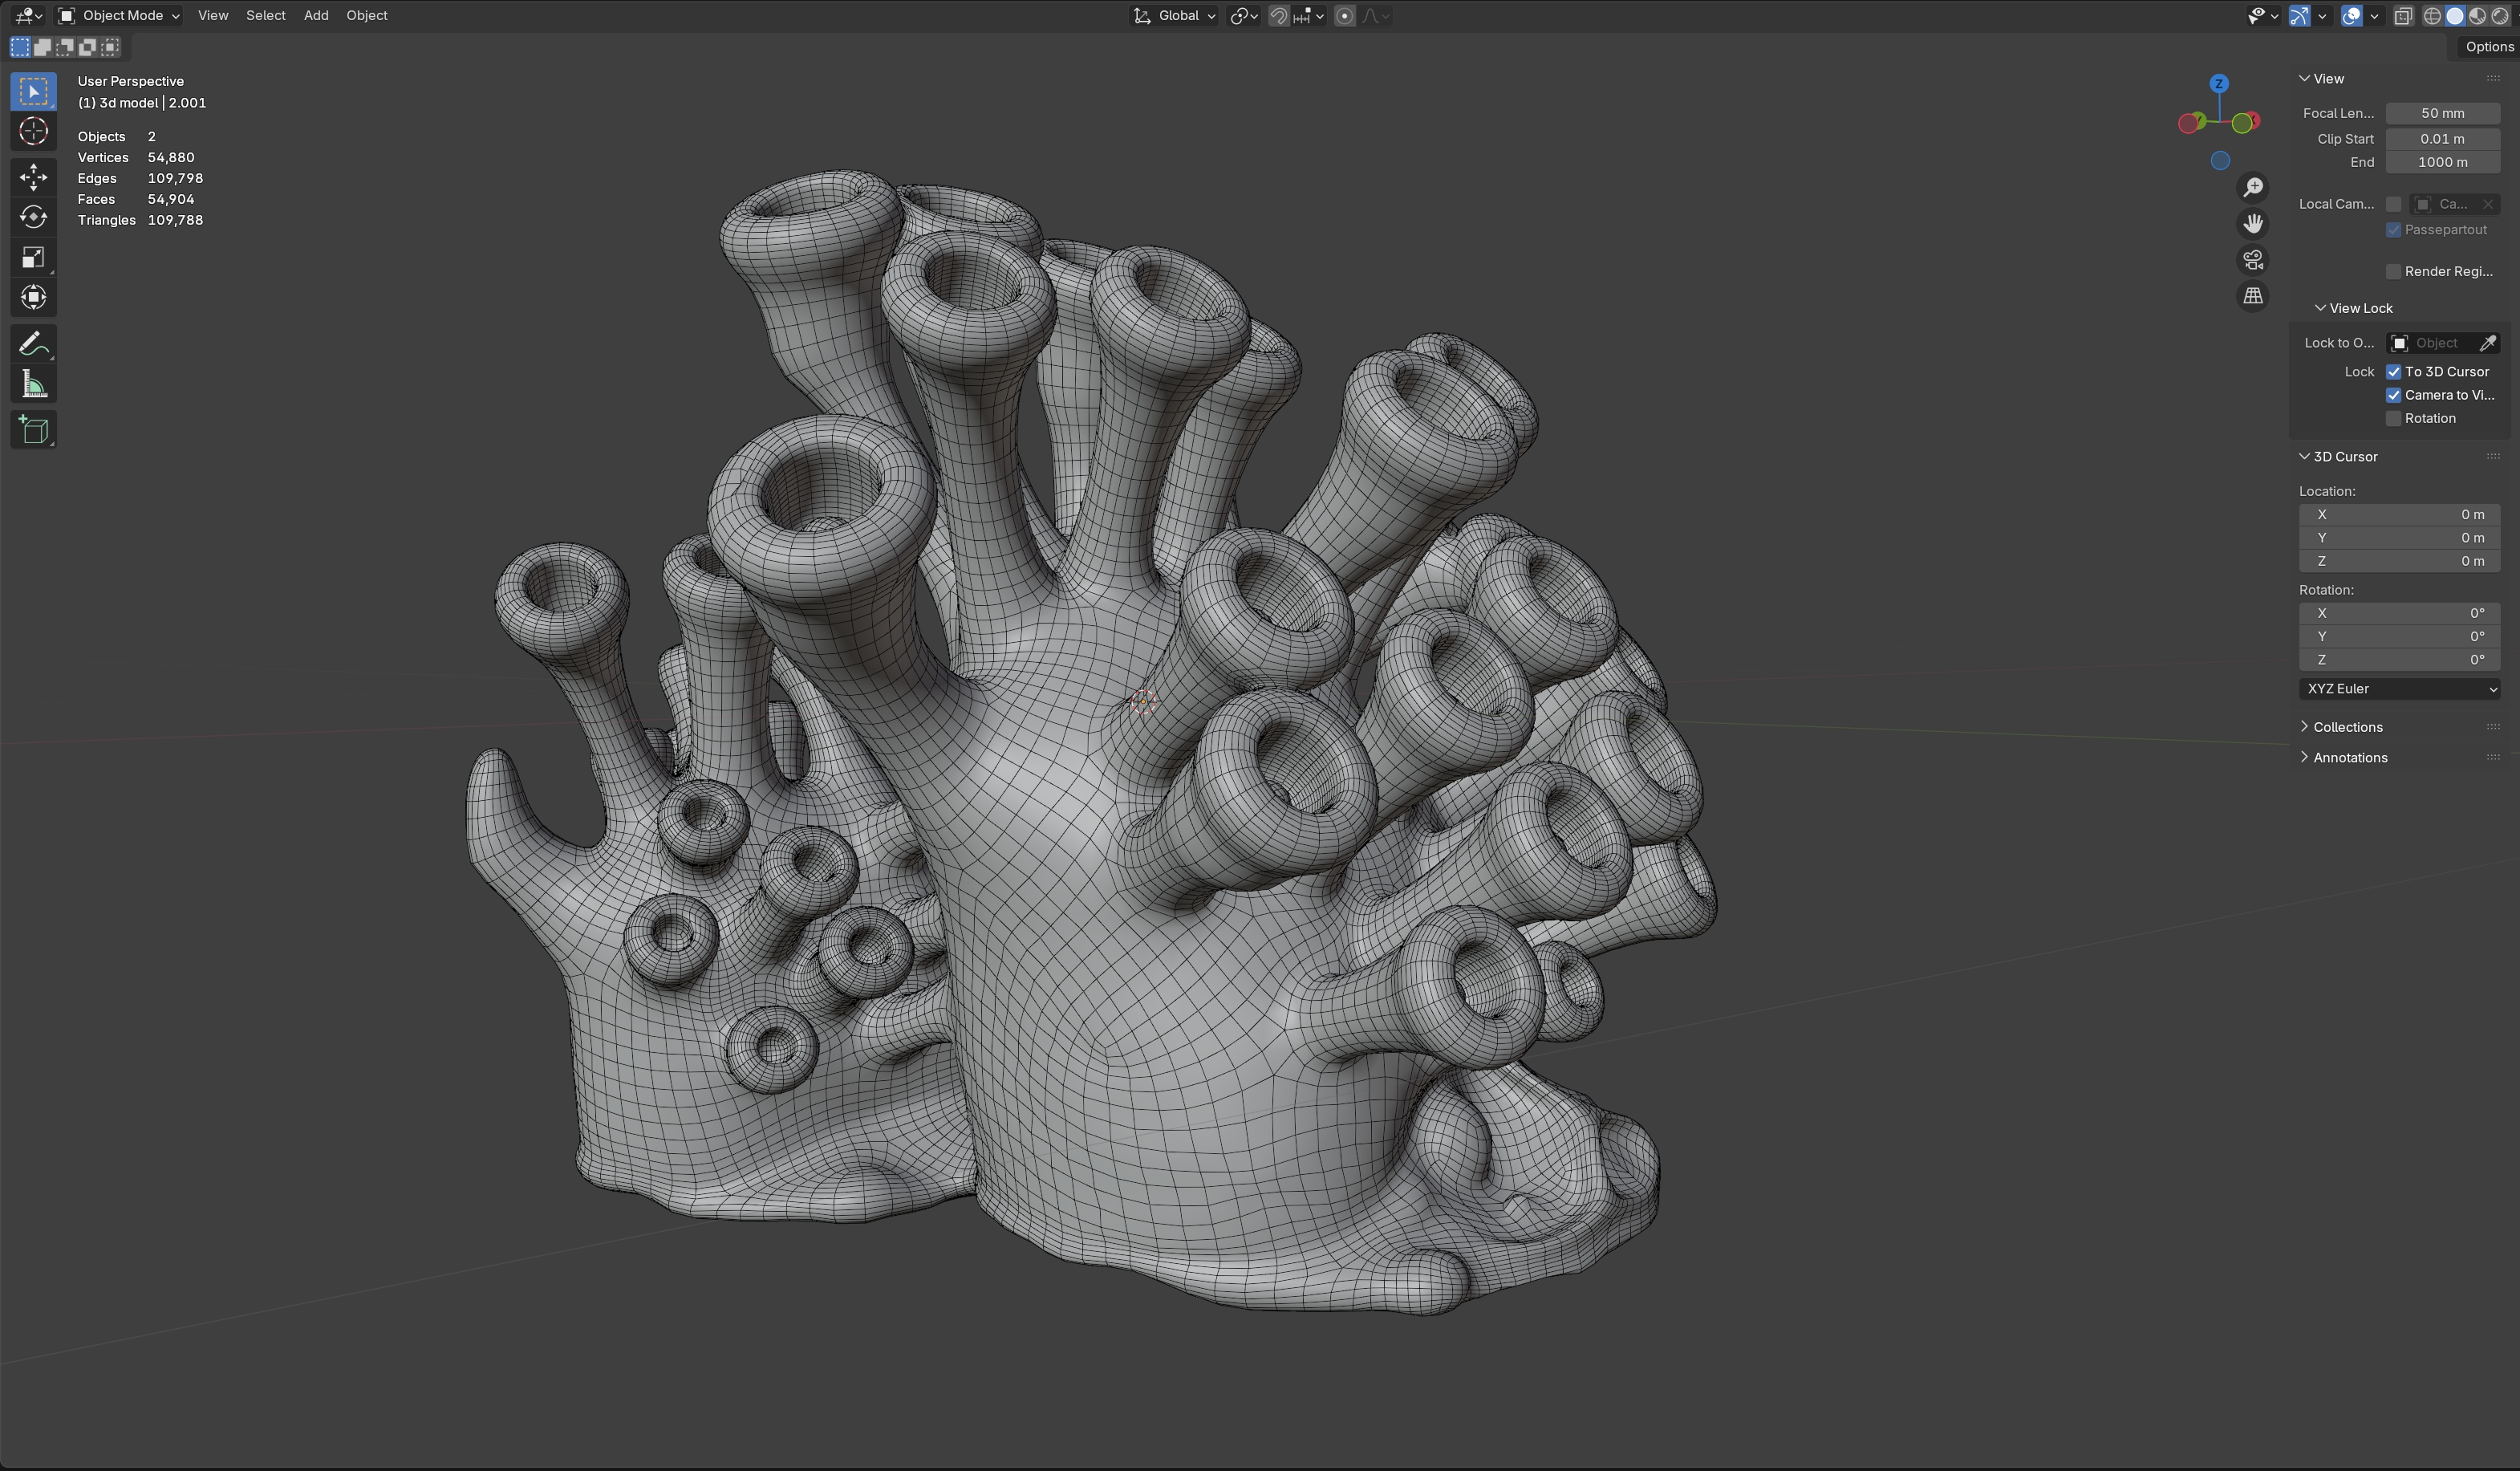
Task: Open the Add menu
Action: coord(316,16)
